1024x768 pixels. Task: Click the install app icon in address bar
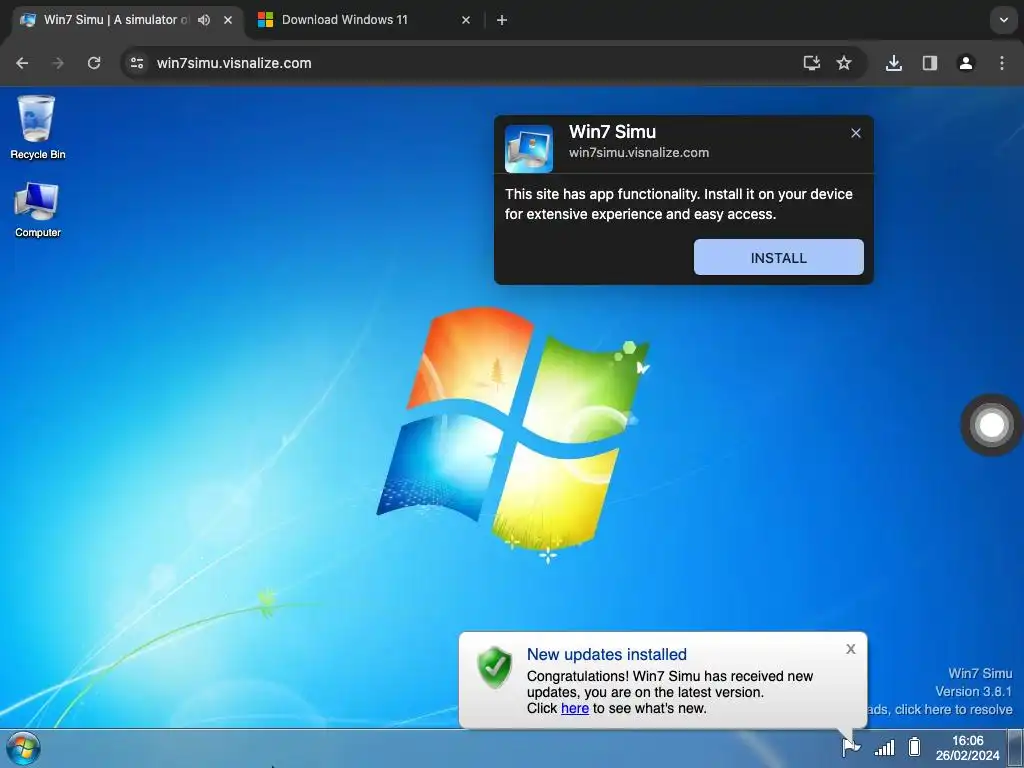click(x=812, y=63)
